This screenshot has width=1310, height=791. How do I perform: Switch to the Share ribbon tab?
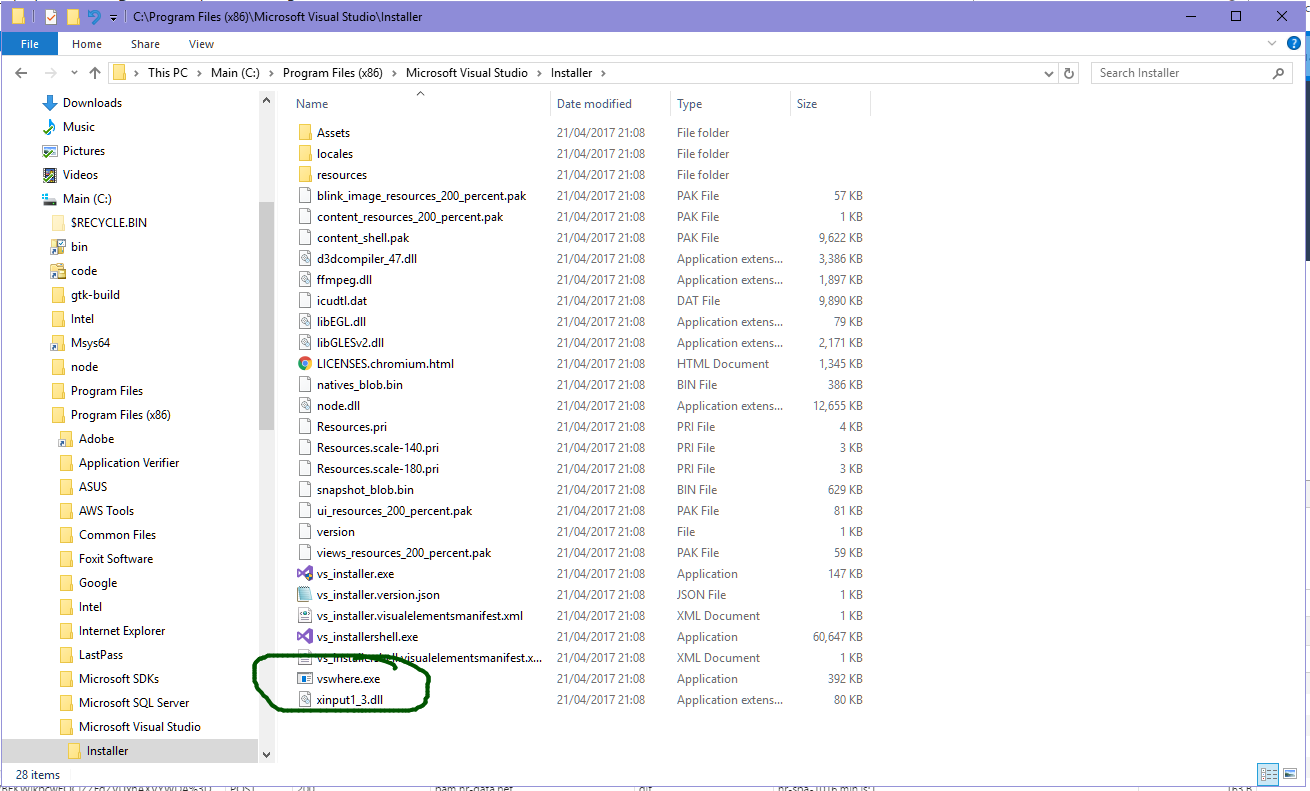(x=145, y=44)
